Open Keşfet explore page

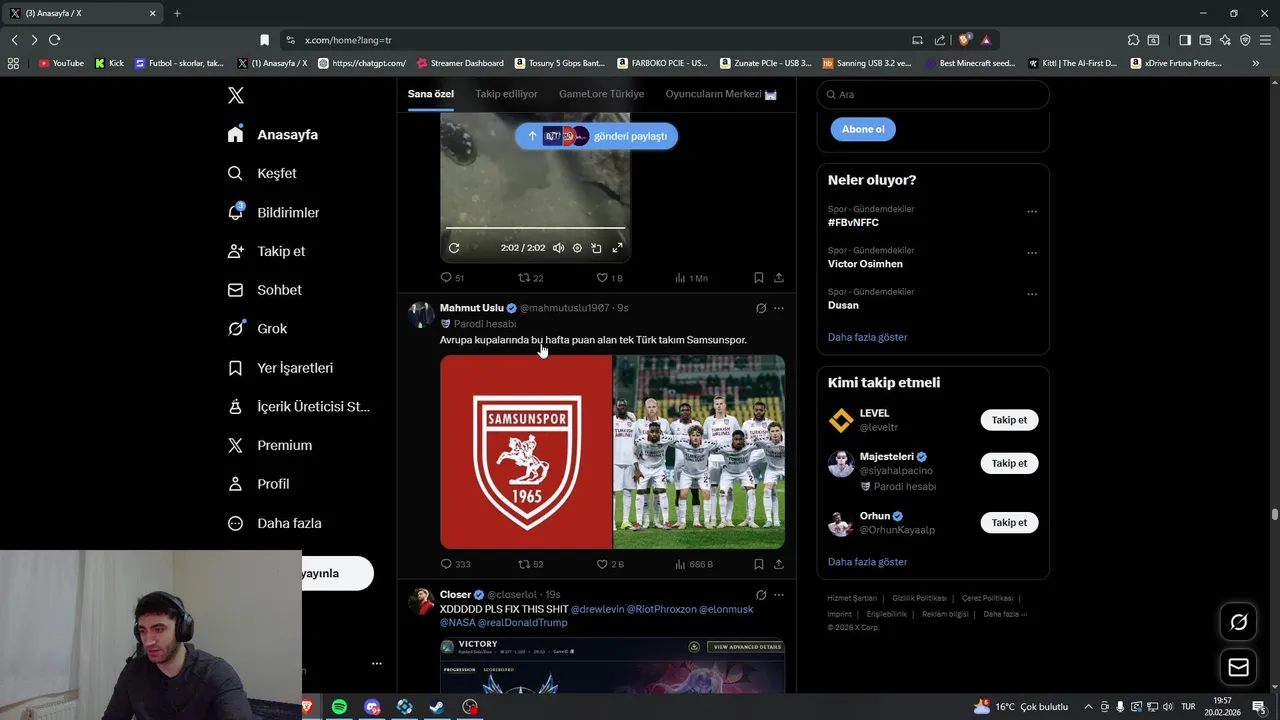click(x=262, y=173)
